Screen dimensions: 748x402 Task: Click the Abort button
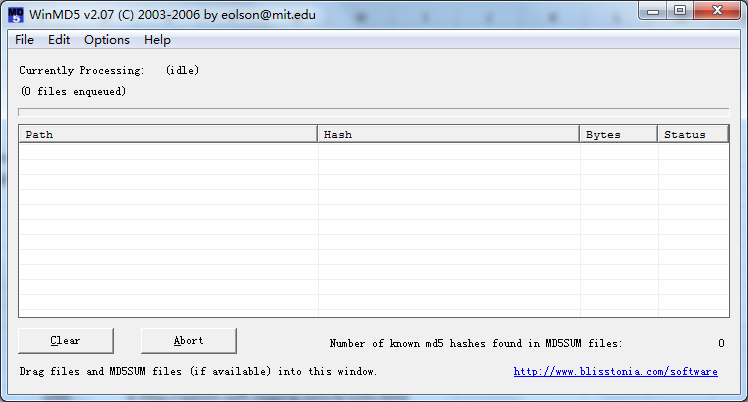tap(188, 340)
